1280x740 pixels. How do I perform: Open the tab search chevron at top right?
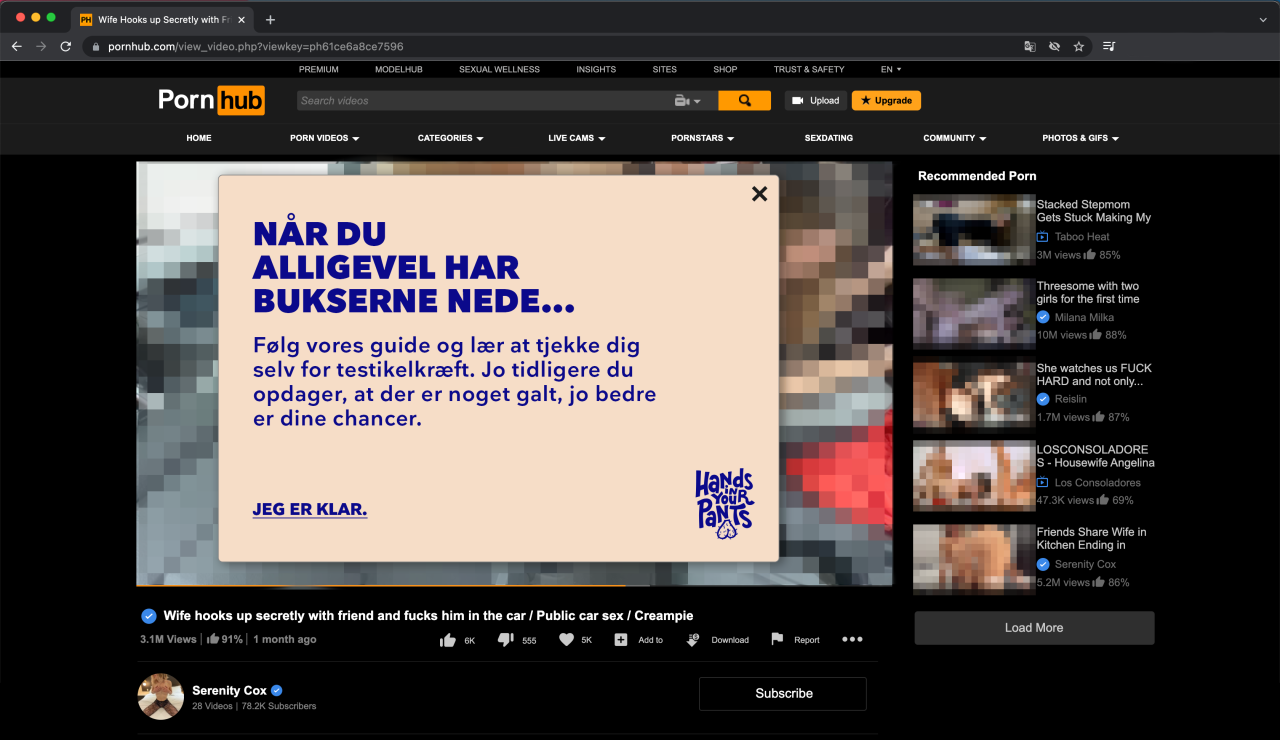1263,20
